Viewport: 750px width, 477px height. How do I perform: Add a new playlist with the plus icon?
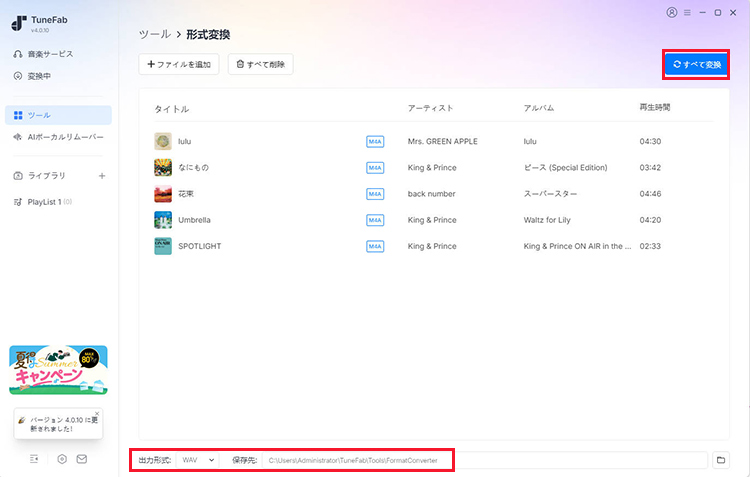coord(102,176)
